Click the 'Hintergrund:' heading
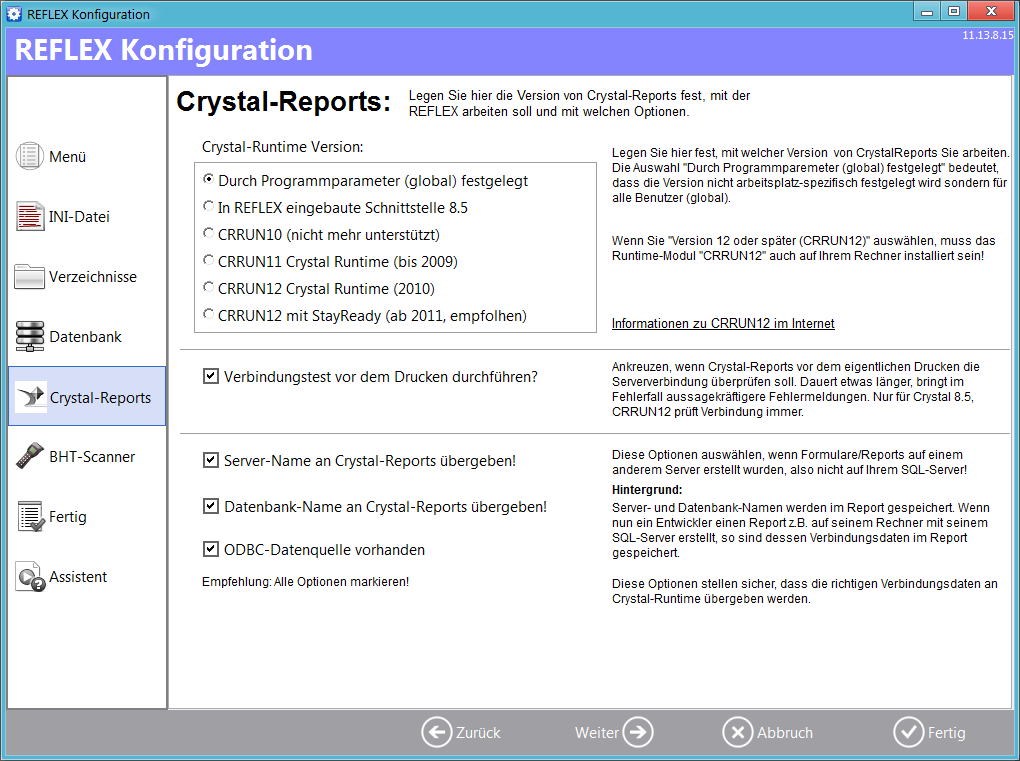Image resolution: width=1020 pixels, height=761 pixels. click(x=647, y=490)
